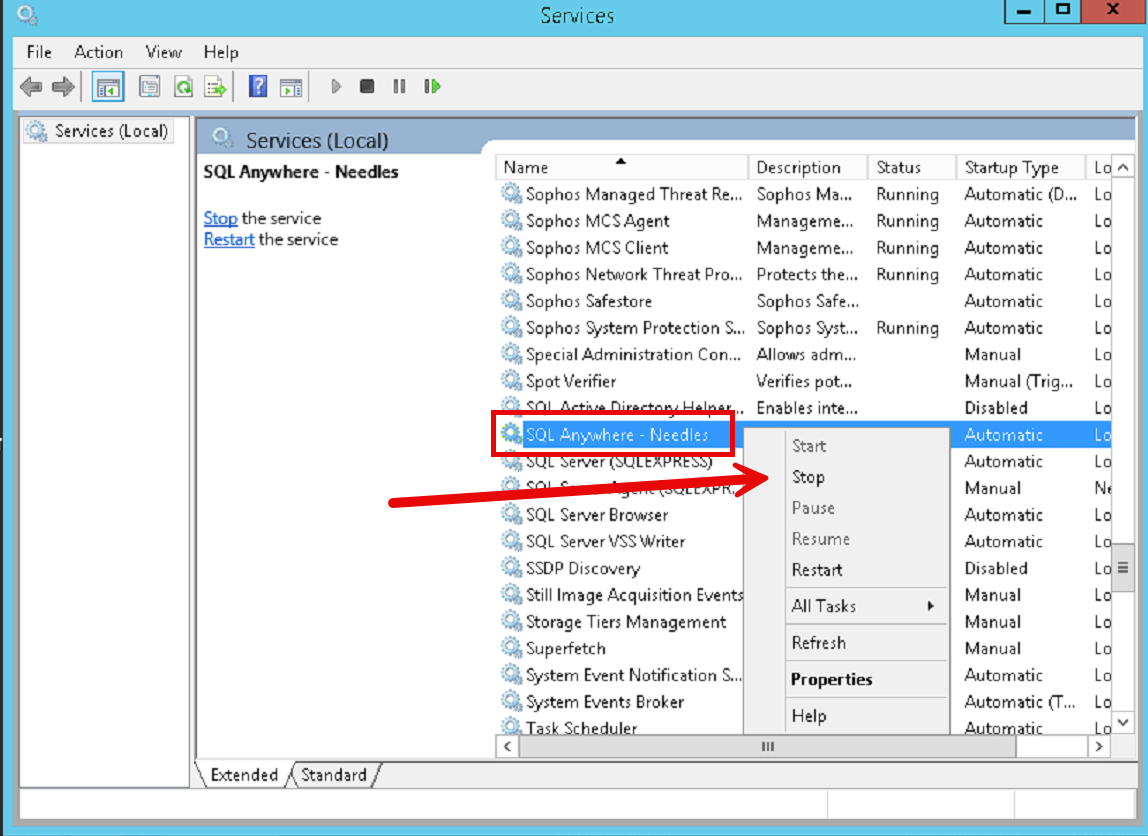Select Still Image Acquisition Events row
Viewport: 1148px width, 836px height.
click(x=620, y=594)
